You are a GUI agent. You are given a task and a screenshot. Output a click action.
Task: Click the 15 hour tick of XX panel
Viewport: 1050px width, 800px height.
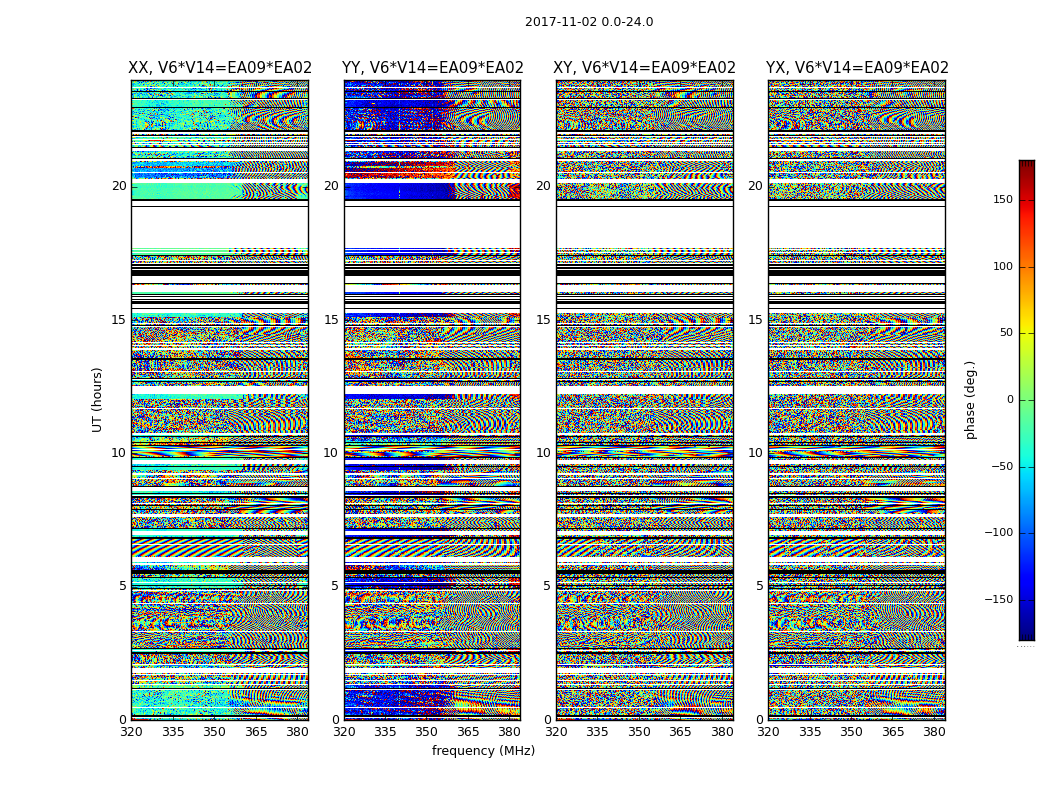tap(119, 320)
